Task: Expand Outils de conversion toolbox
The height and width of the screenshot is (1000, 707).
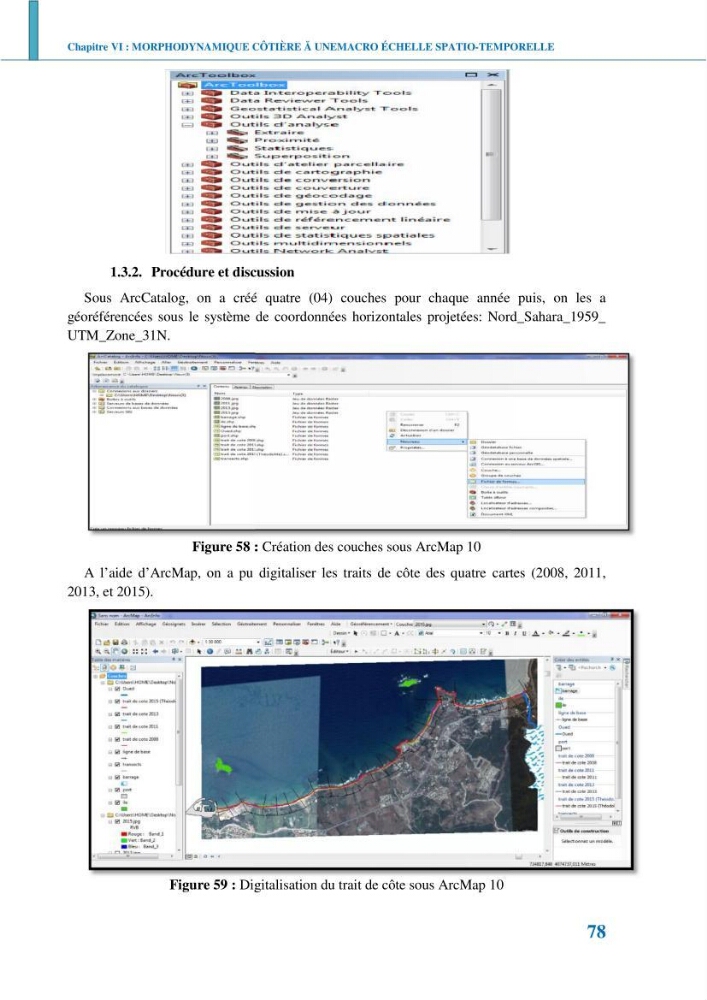Action: [187, 180]
